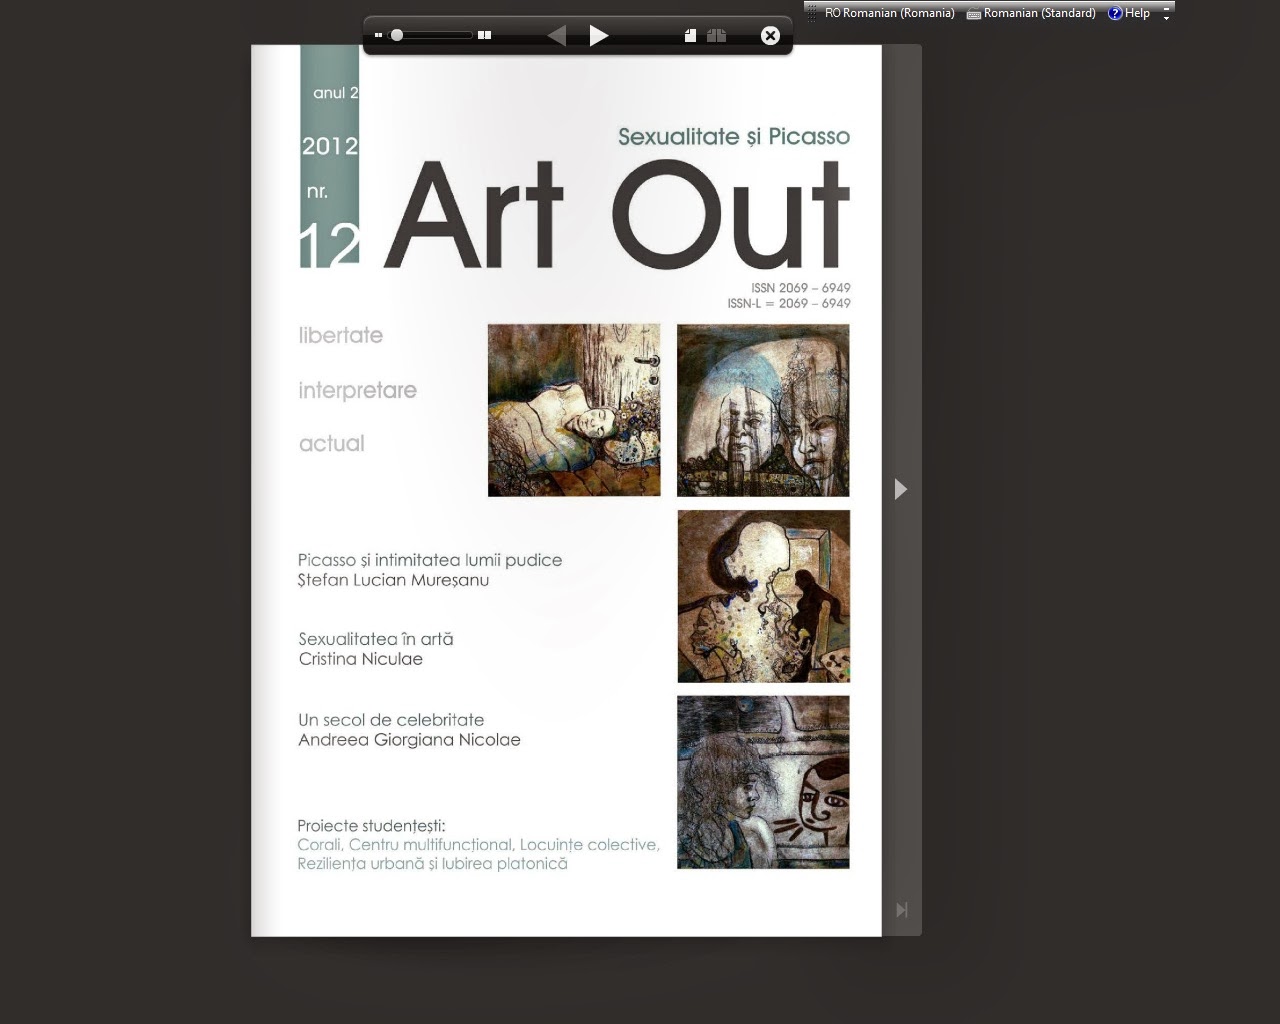Image resolution: width=1280 pixels, height=1024 pixels.
Task: Go to the previous page arrow in toolbar
Action: pos(557,36)
